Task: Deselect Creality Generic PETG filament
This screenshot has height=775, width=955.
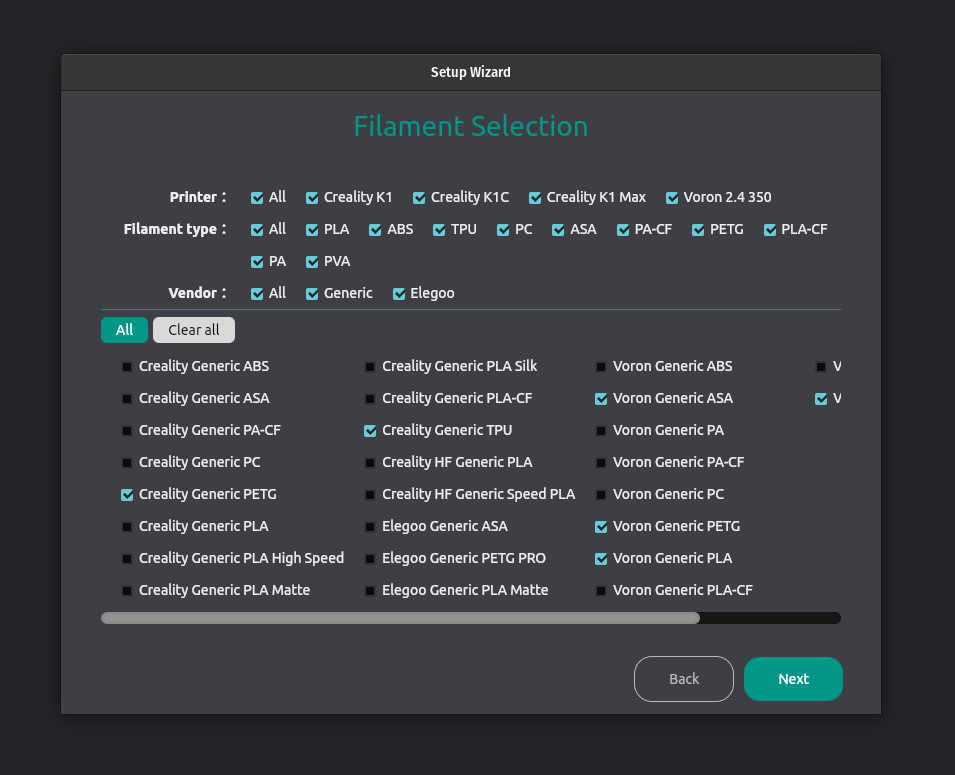Action: coord(127,495)
